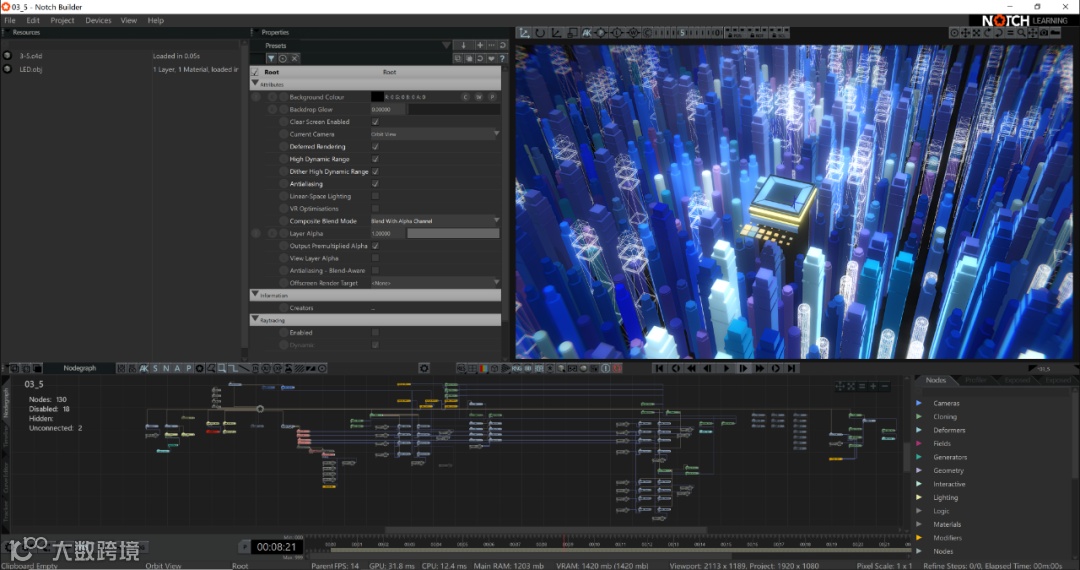Image resolution: width=1080 pixels, height=570 pixels.
Task: Open the View menu
Action: [x=129, y=21]
